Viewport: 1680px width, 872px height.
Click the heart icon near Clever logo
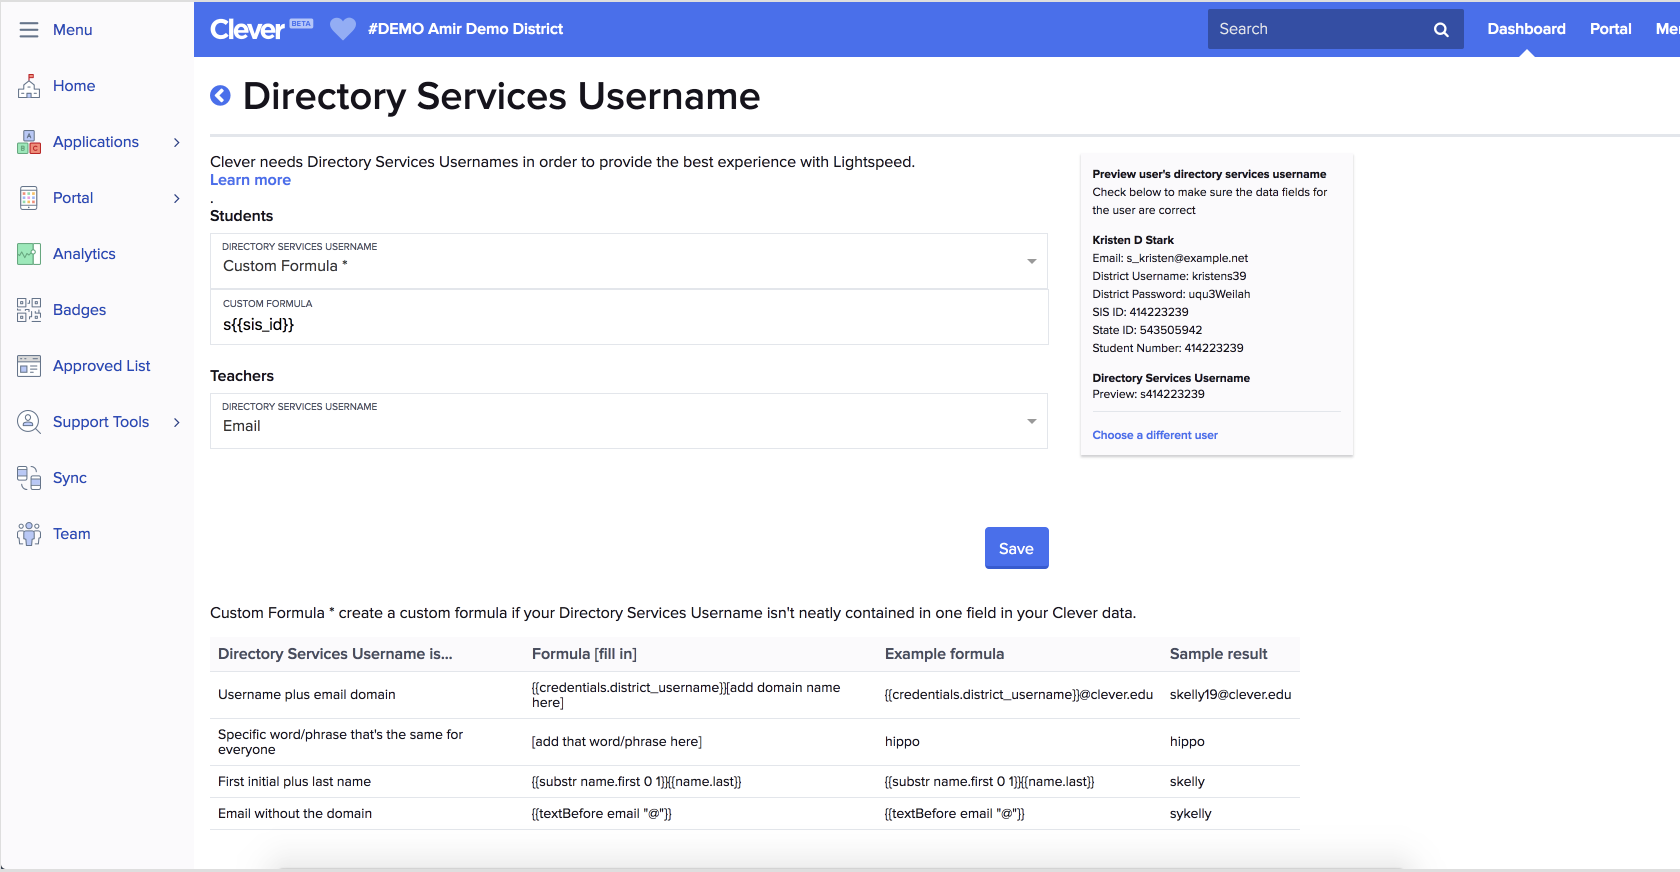(342, 29)
